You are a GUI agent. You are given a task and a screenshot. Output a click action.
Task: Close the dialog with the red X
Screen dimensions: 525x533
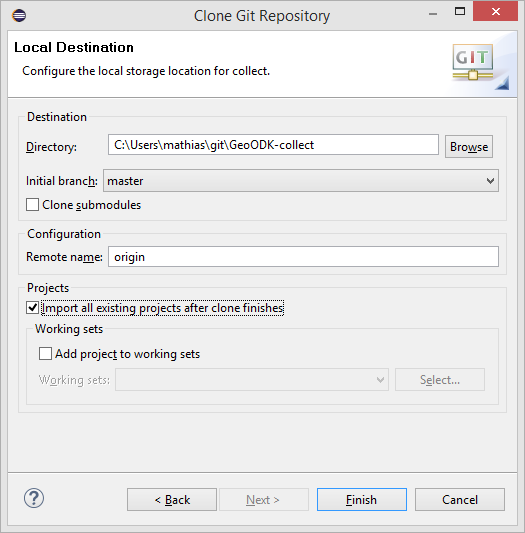point(495,12)
